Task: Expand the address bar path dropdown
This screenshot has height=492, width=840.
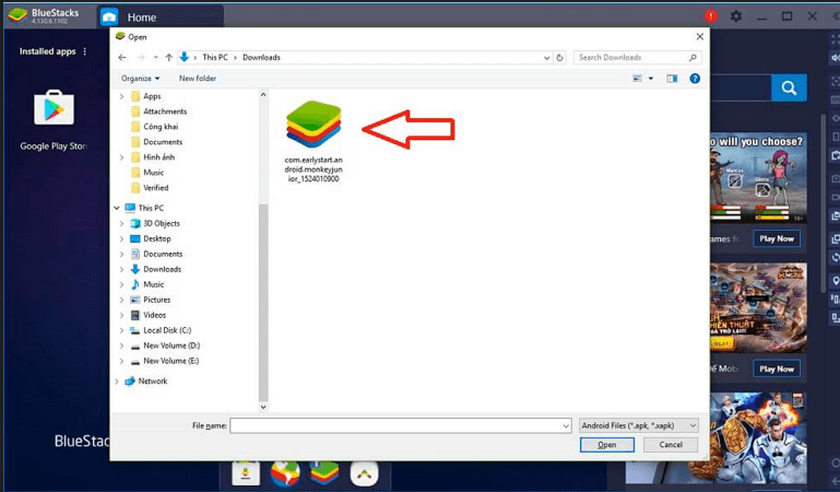Action: pos(546,57)
